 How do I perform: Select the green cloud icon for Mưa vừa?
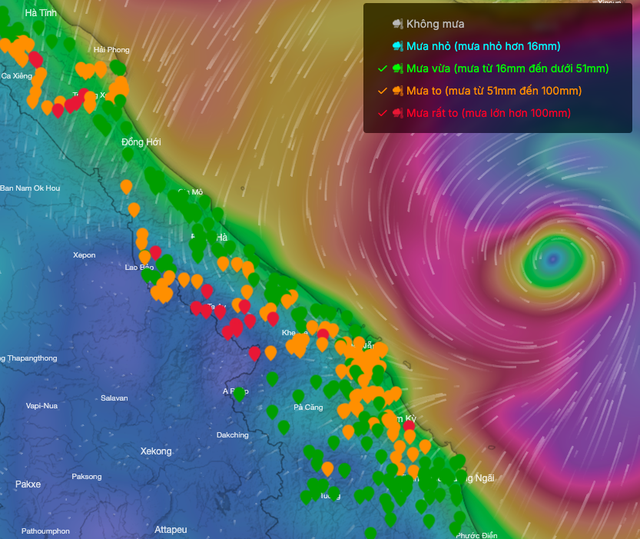point(398,68)
